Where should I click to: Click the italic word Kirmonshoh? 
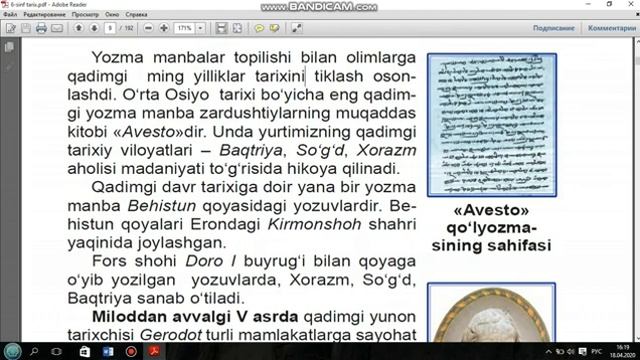pyautogui.click(x=314, y=224)
